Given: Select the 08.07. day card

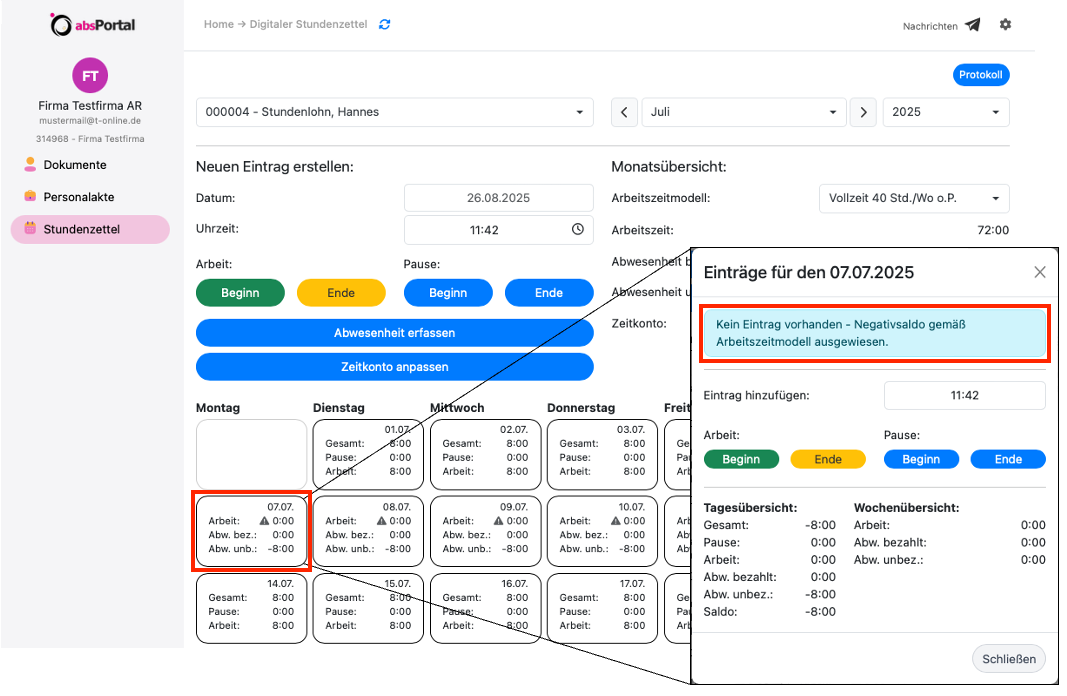Looking at the screenshot, I should pos(368,526).
